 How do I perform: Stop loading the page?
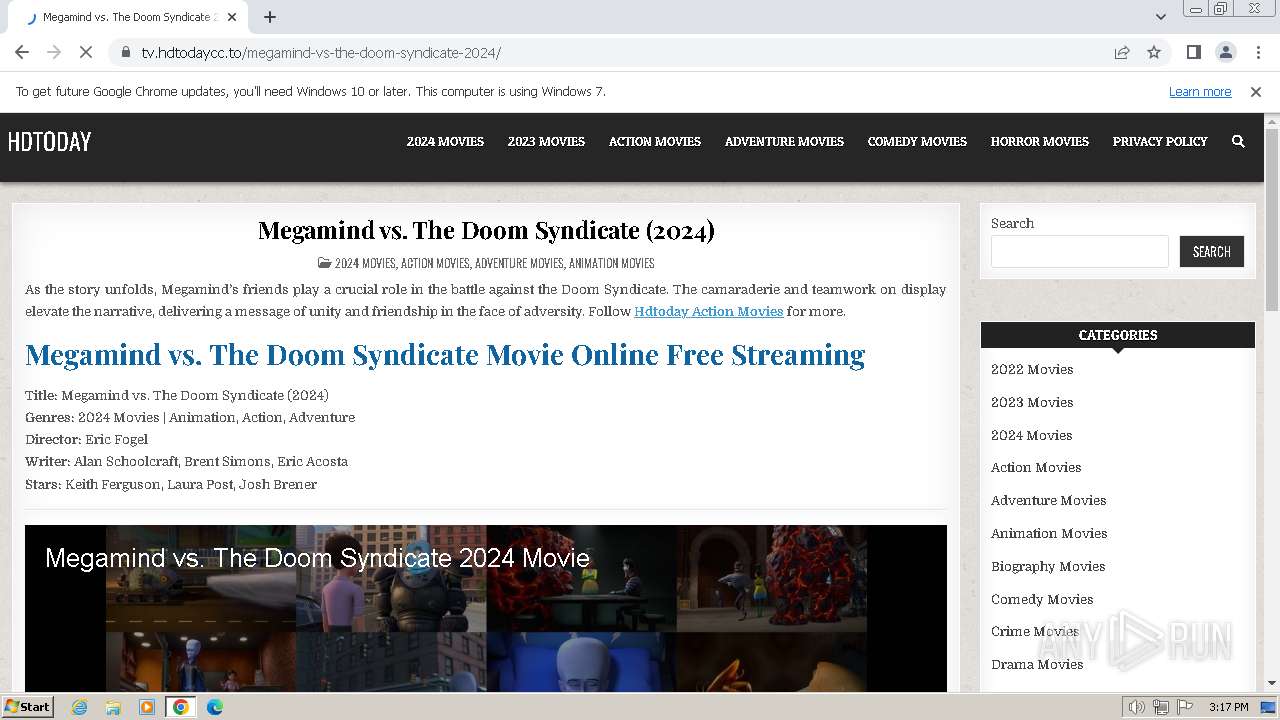click(x=86, y=52)
